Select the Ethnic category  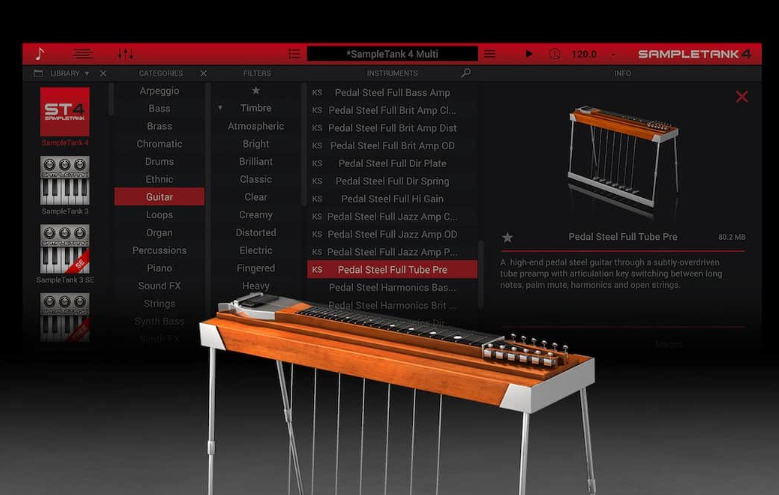pyautogui.click(x=159, y=179)
